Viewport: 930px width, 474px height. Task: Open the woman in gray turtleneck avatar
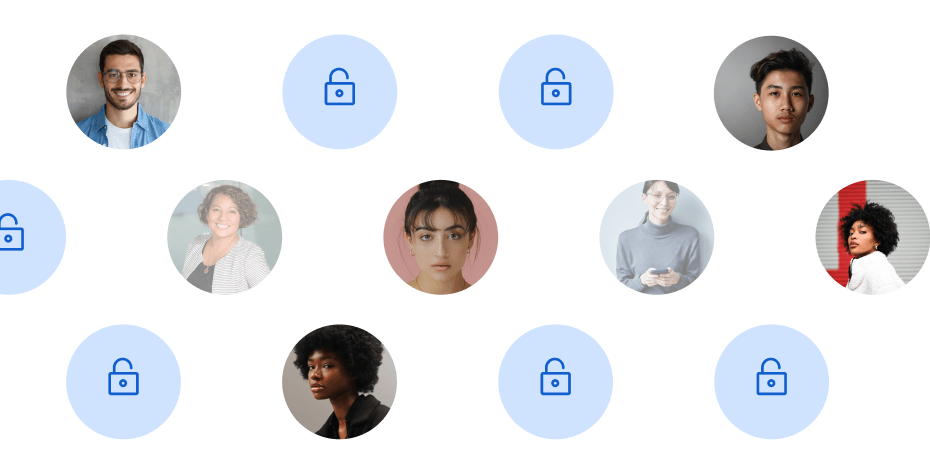(657, 237)
